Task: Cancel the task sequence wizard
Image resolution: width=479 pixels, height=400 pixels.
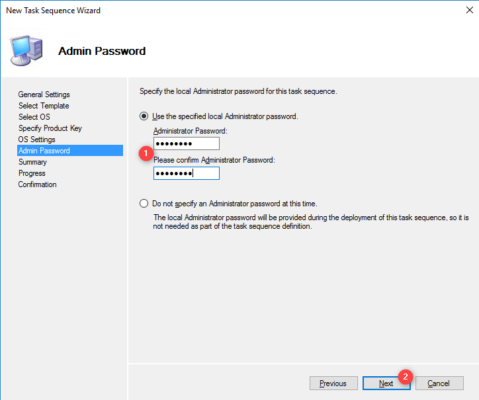Action: pyautogui.click(x=439, y=383)
